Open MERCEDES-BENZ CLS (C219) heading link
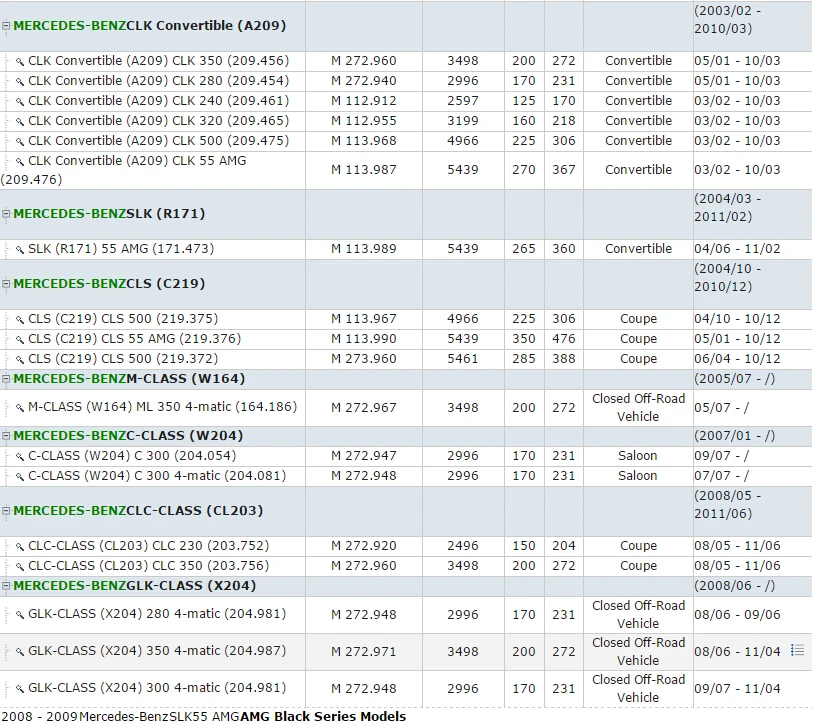 click(x=109, y=284)
